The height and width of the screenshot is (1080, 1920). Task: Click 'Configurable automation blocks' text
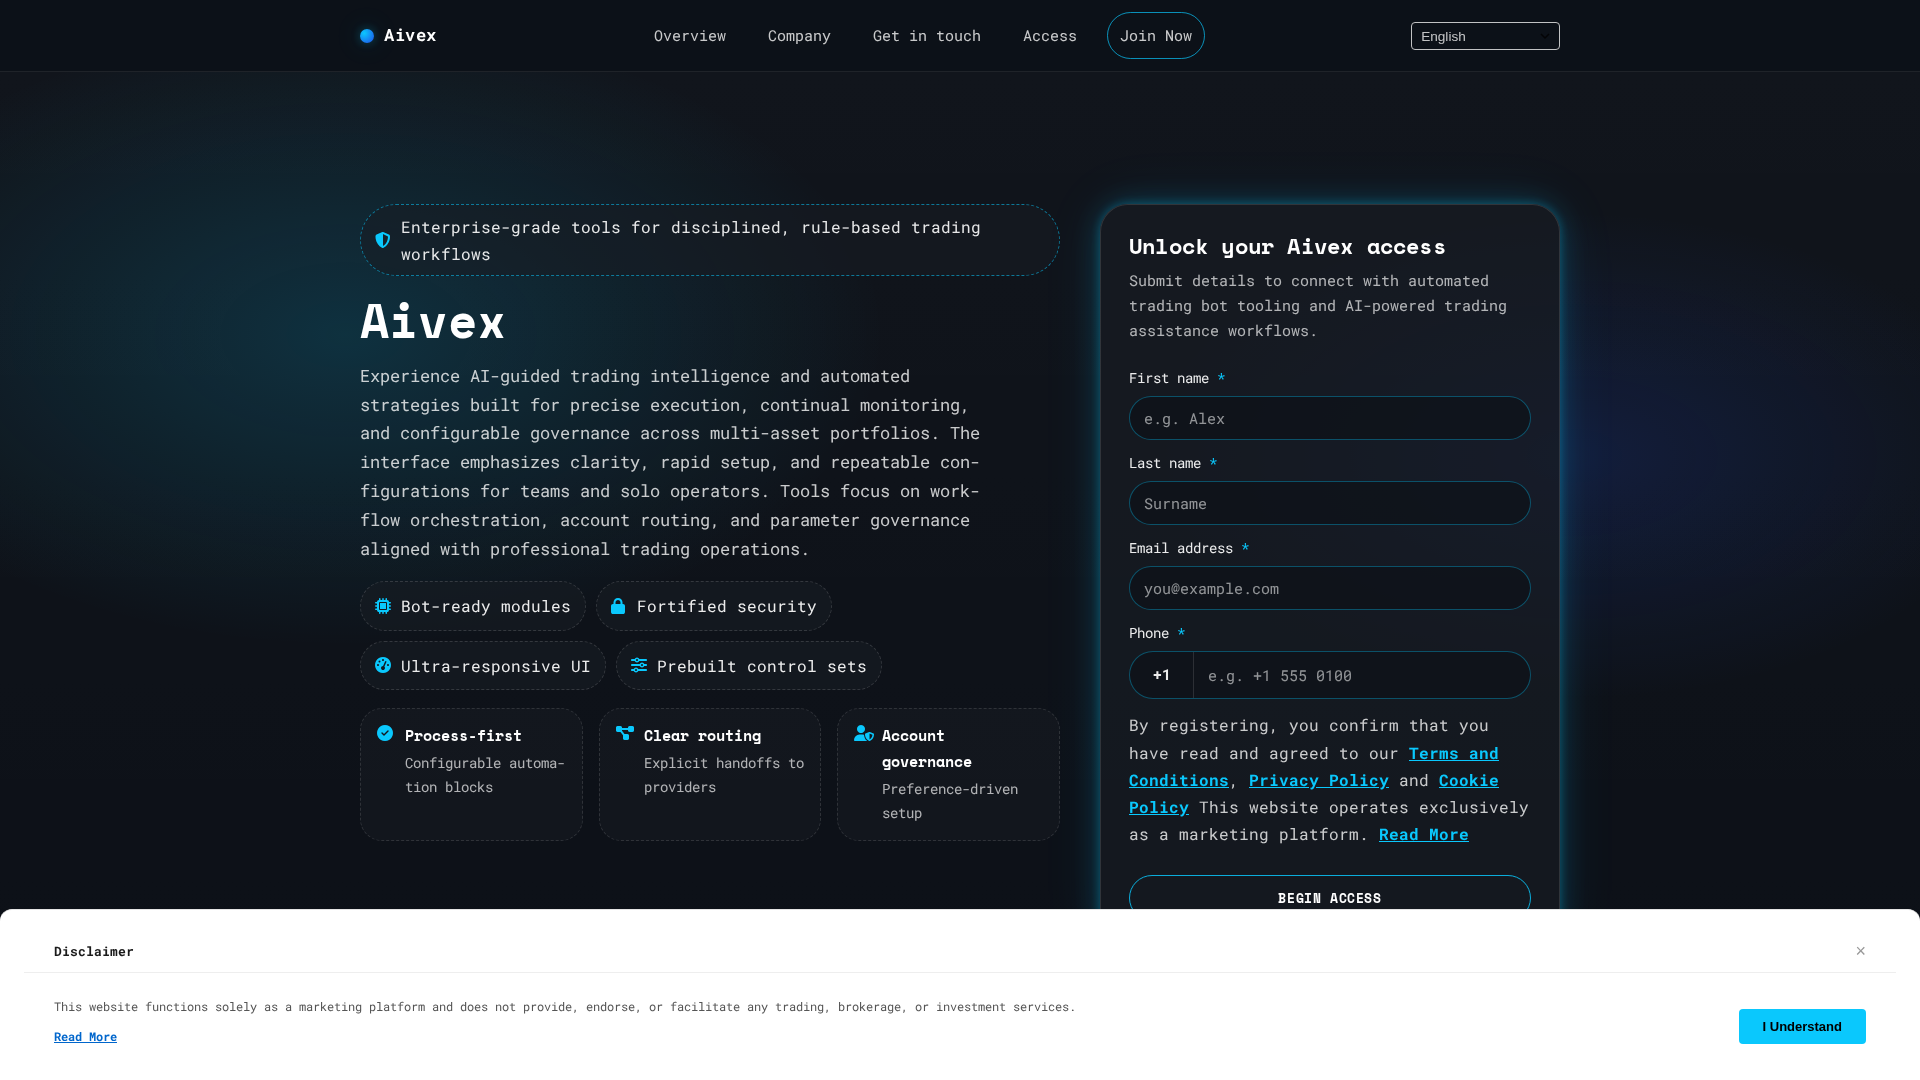point(485,775)
